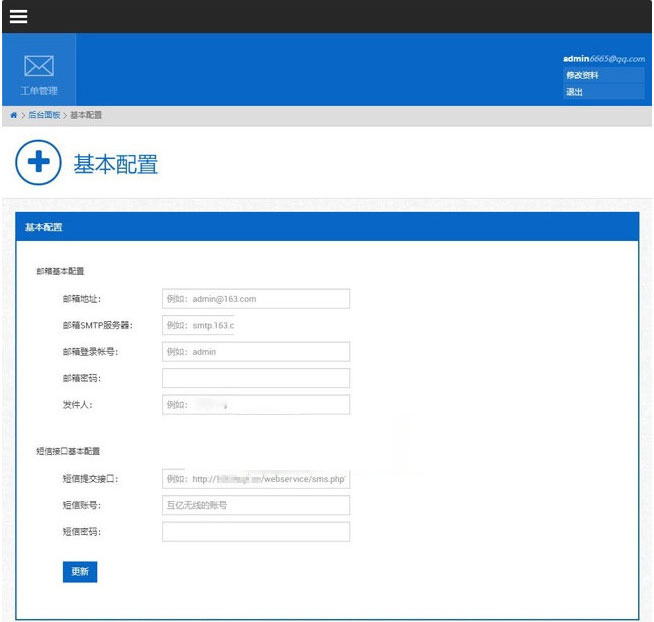
Task: Focus the 短信密码 input field
Action: click(256, 531)
